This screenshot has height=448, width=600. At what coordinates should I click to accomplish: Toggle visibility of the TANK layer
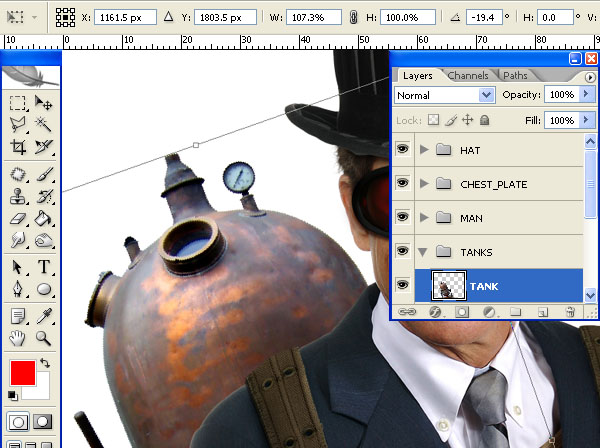coord(402,285)
